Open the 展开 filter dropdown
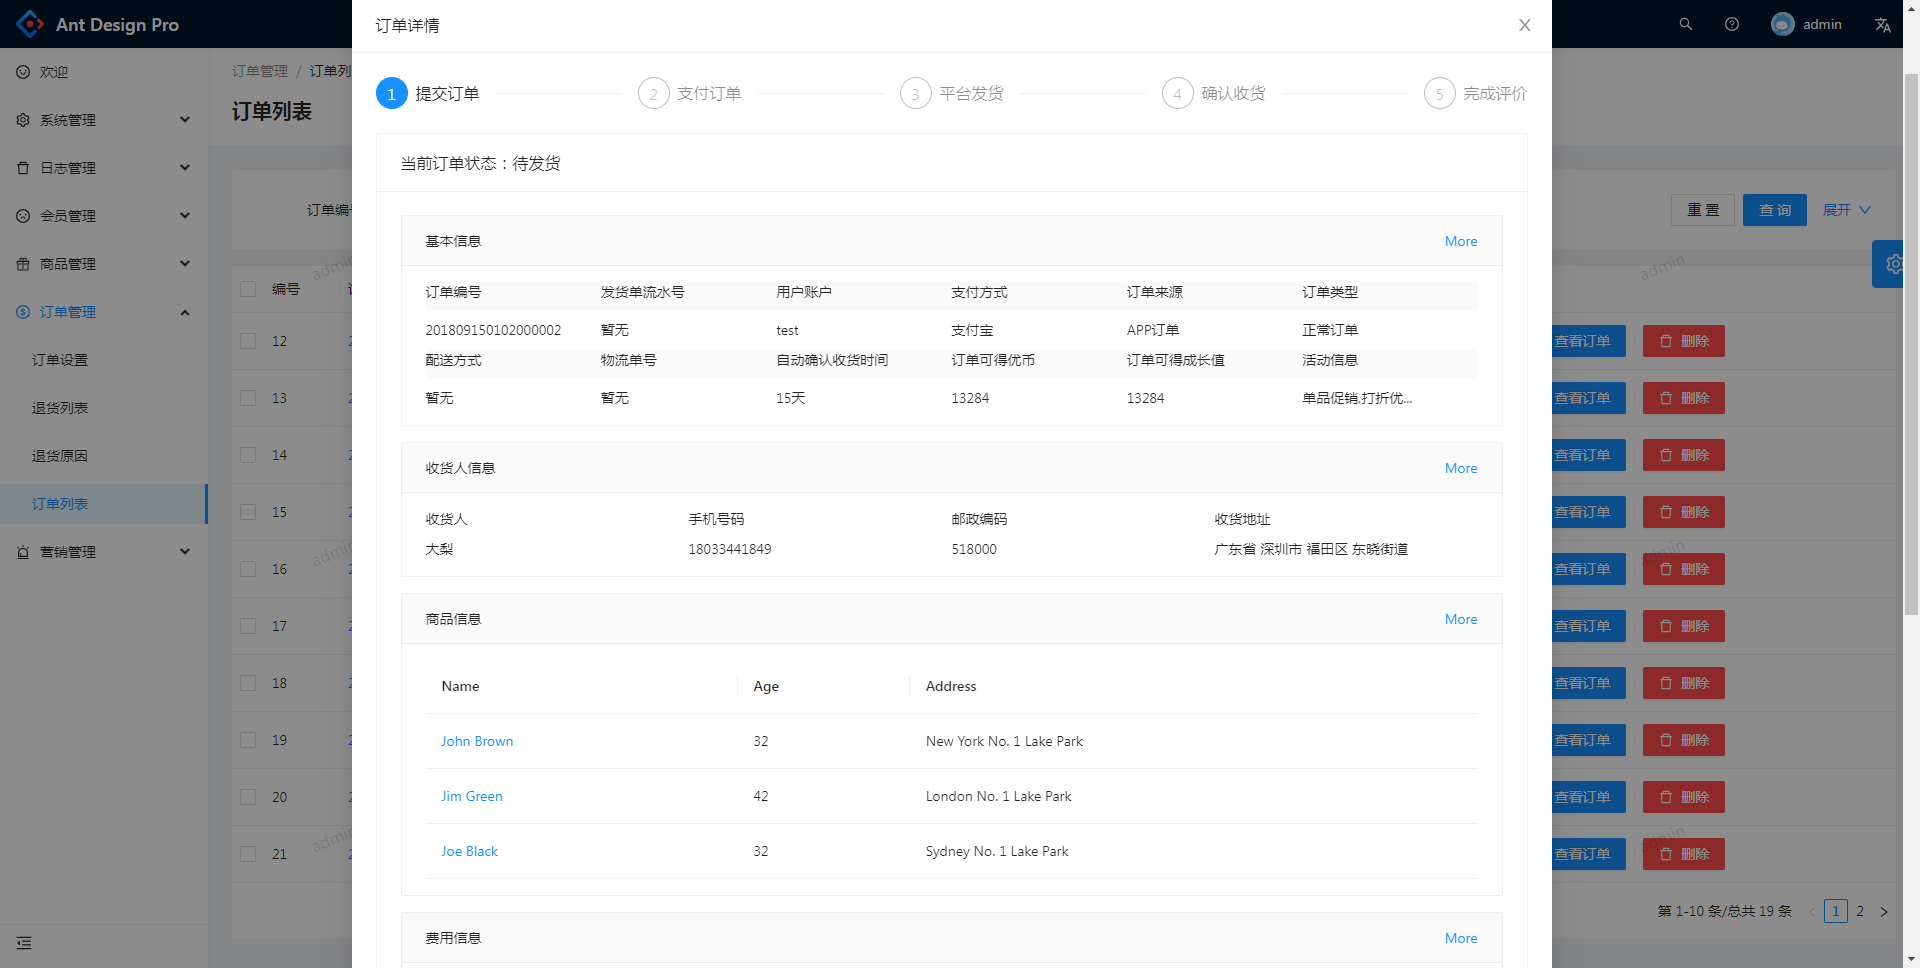 [1846, 210]
